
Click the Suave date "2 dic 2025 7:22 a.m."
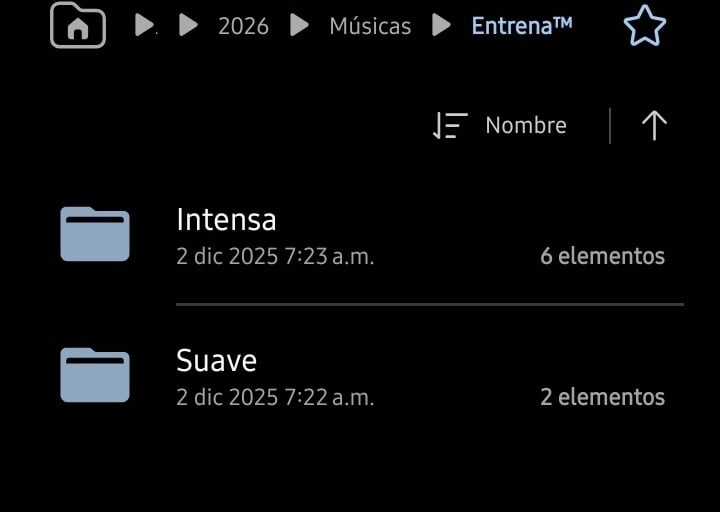coord(275,397)
